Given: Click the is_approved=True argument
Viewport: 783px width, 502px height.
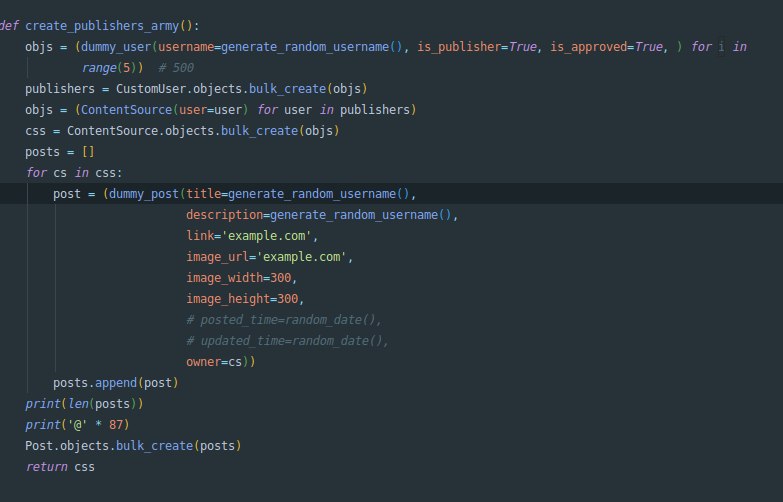Looking at the screenshot, I should [606, 47].
